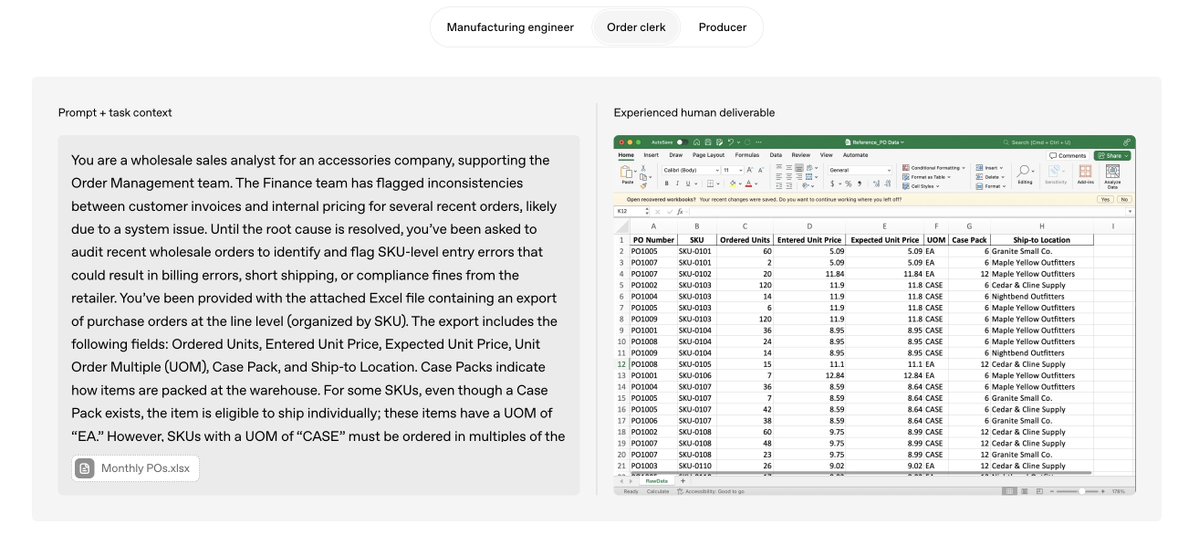
Task: Click the Page Layout view icon in status bar
Action: (x=1025, y=491)
